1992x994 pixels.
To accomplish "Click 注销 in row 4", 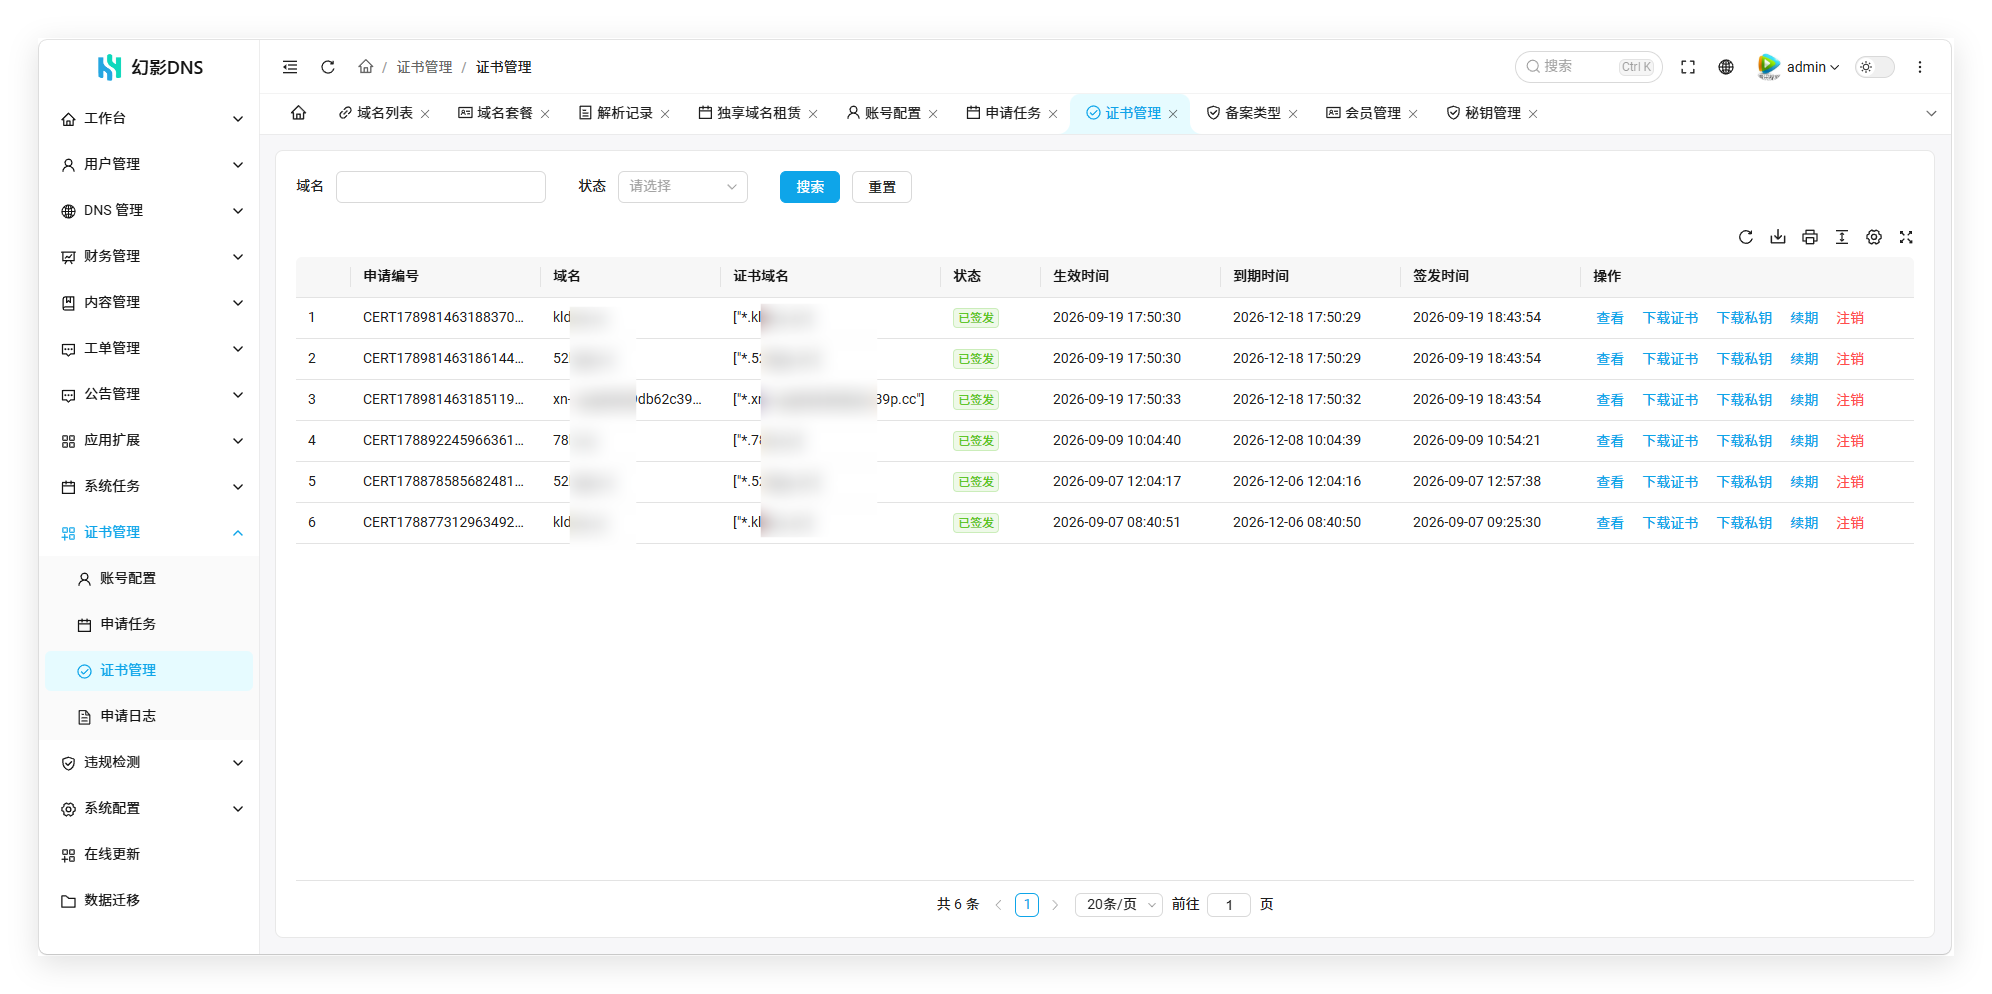I will 1850,441.
